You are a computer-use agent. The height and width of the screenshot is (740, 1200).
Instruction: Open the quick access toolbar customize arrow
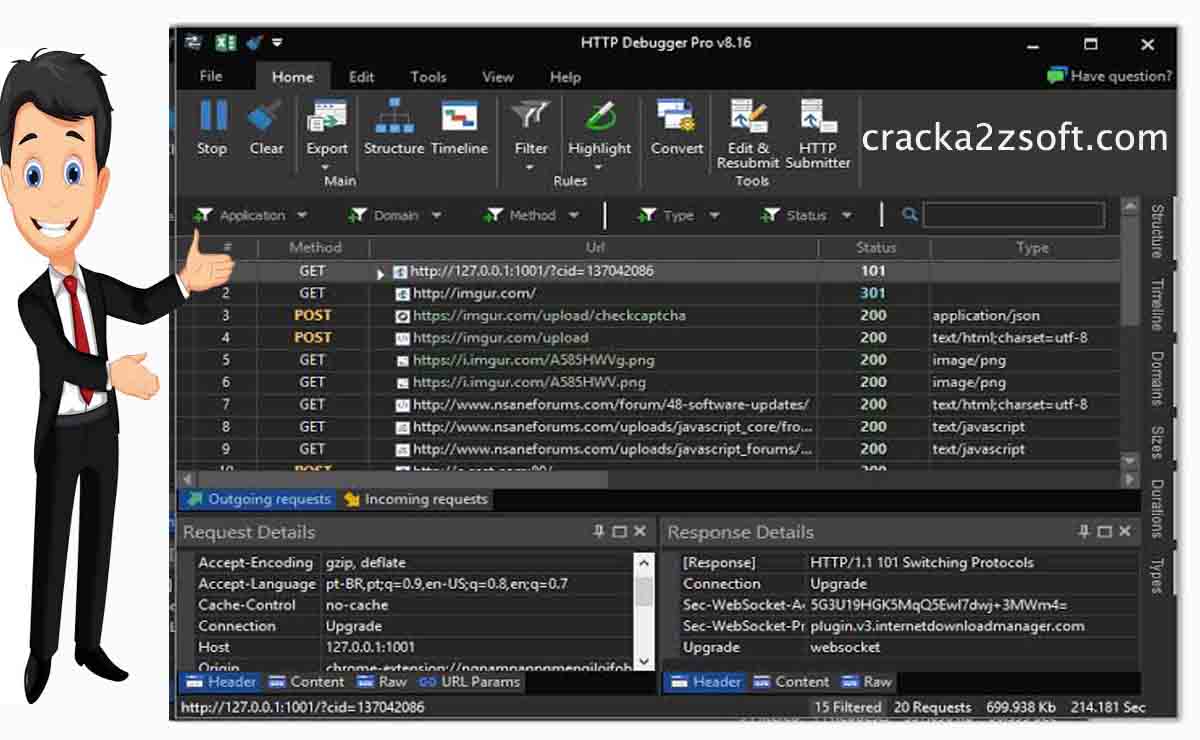(x=277, y=43)
